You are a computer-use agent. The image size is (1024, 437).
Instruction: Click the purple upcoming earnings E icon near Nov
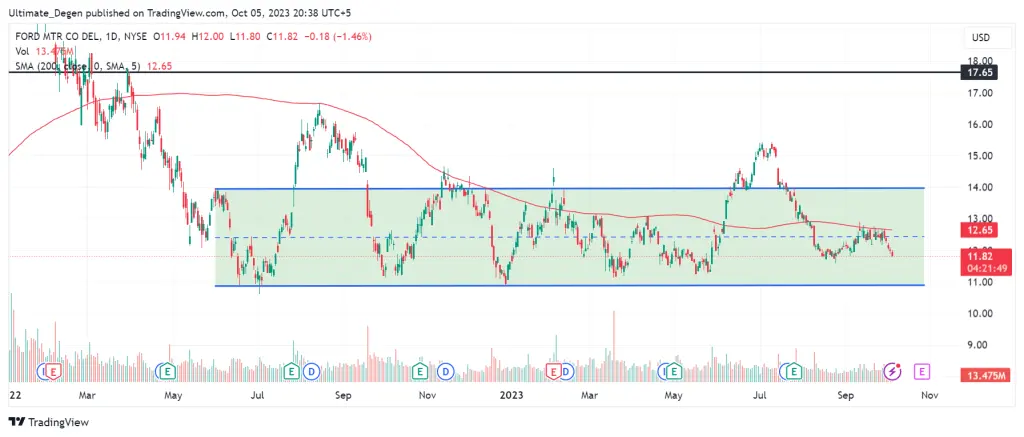click(922, 372)
